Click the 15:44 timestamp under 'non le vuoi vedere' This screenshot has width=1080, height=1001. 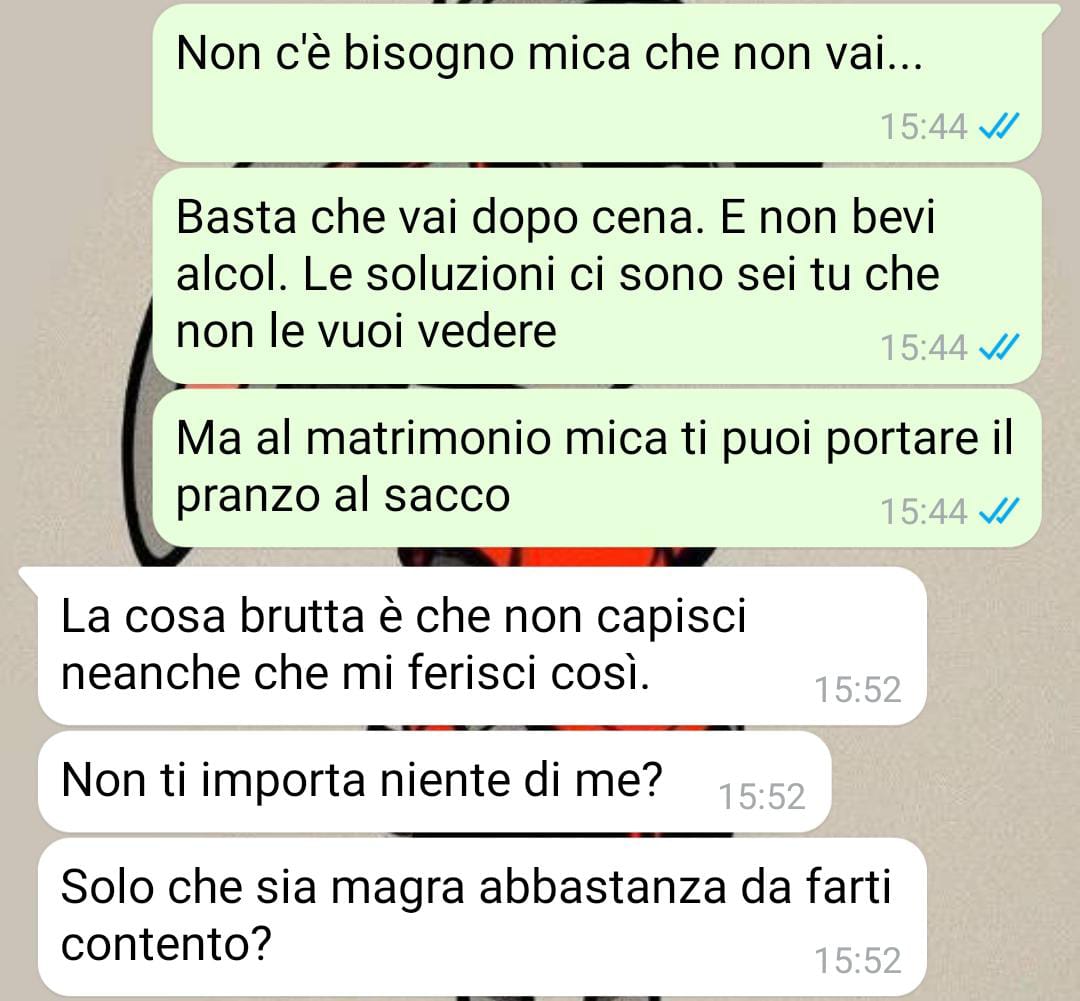click(924, 347)
